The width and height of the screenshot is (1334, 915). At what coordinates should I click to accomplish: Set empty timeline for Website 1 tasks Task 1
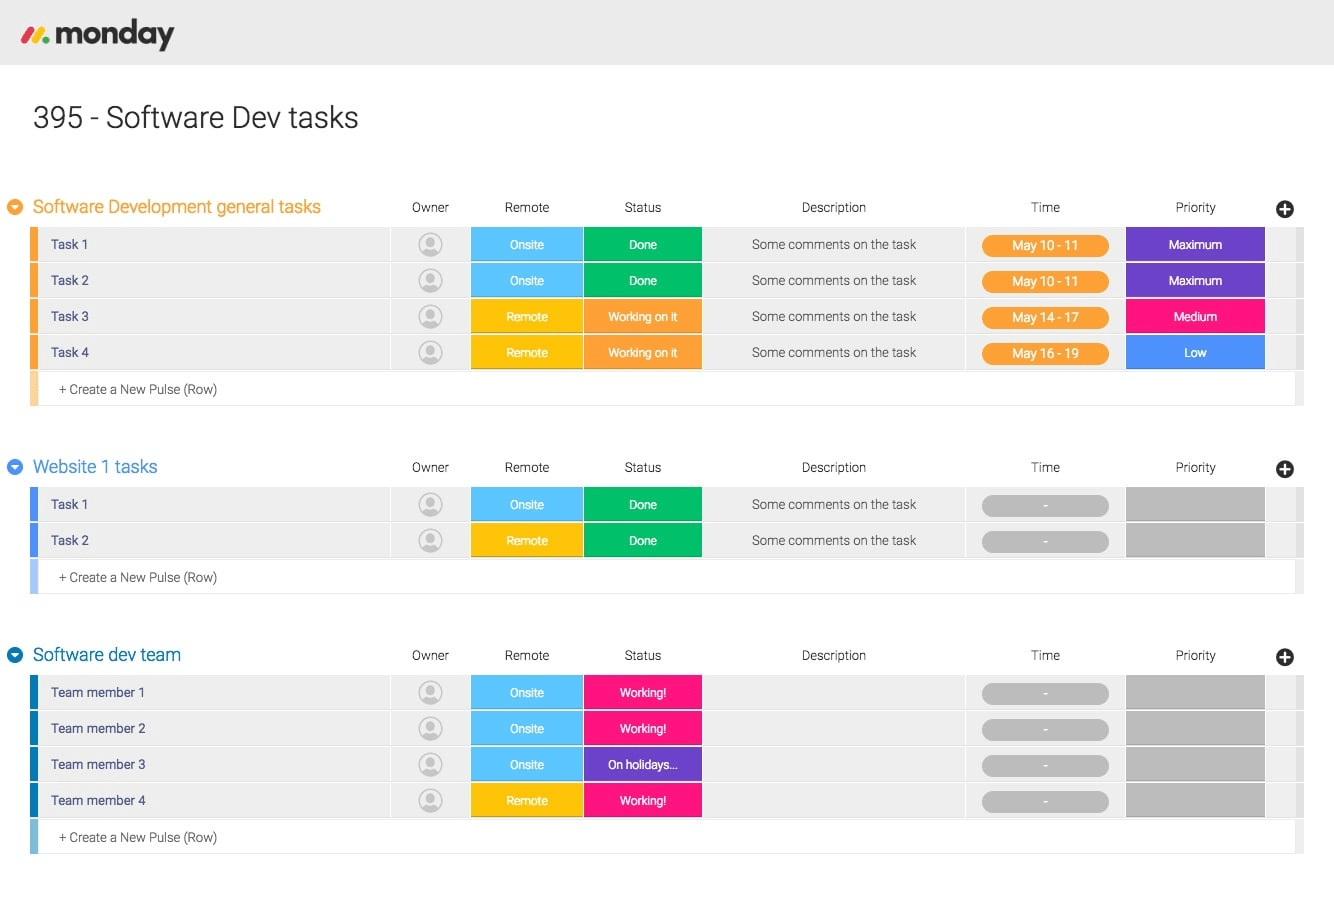tap(1045, 505)
